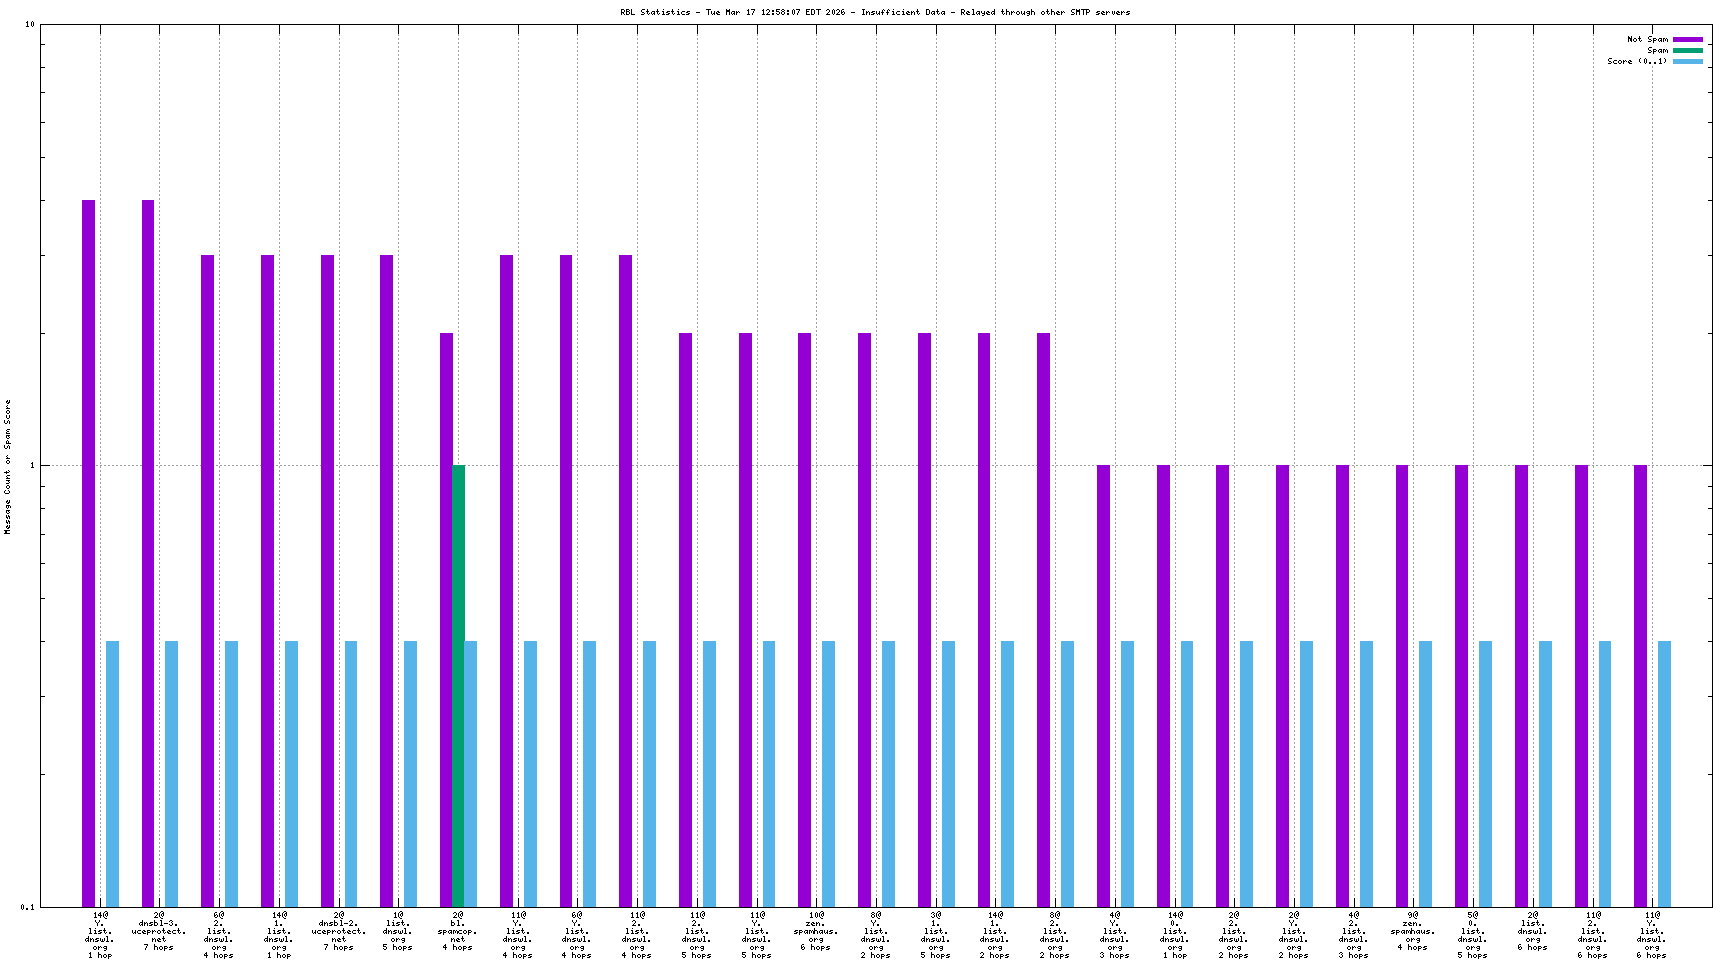Select blue Score bar above bl.spamcop.net
The height and width of the screenshot is (972, 1728).
click(471, 773)
